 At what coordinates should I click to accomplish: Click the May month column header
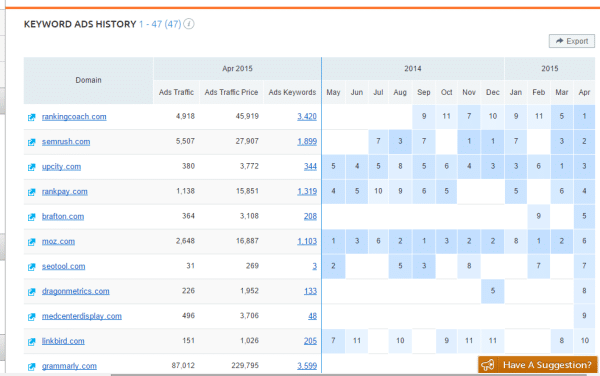(x=333, y=92)
